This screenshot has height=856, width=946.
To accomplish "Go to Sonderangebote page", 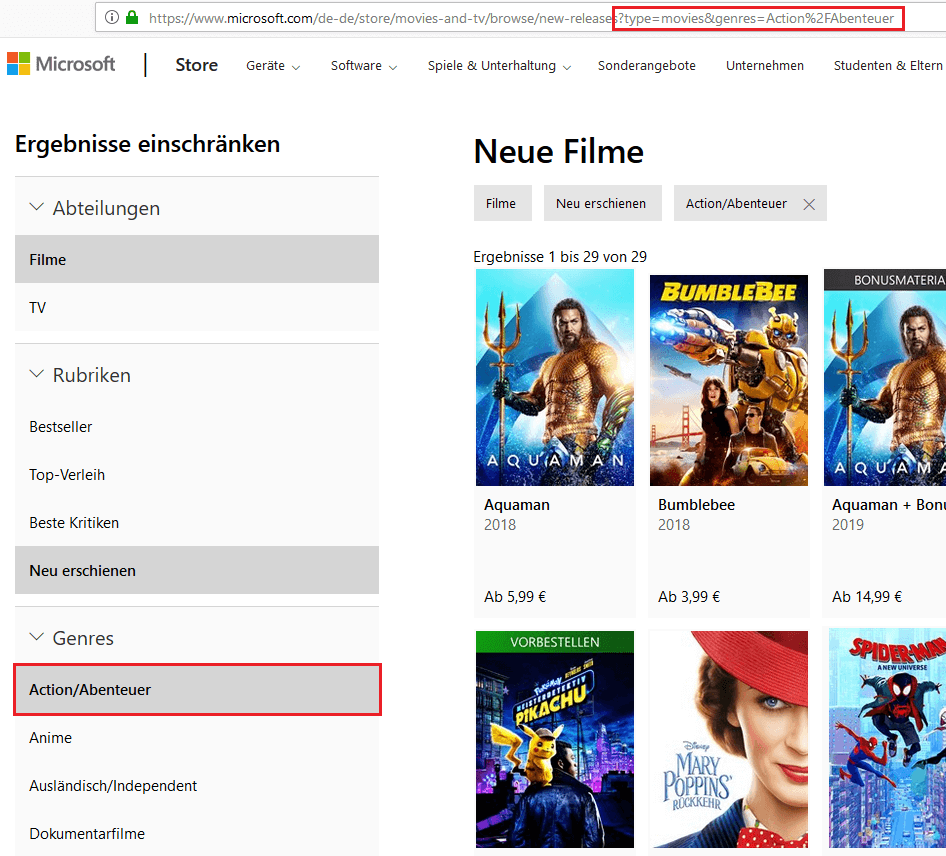I will 646,66.
